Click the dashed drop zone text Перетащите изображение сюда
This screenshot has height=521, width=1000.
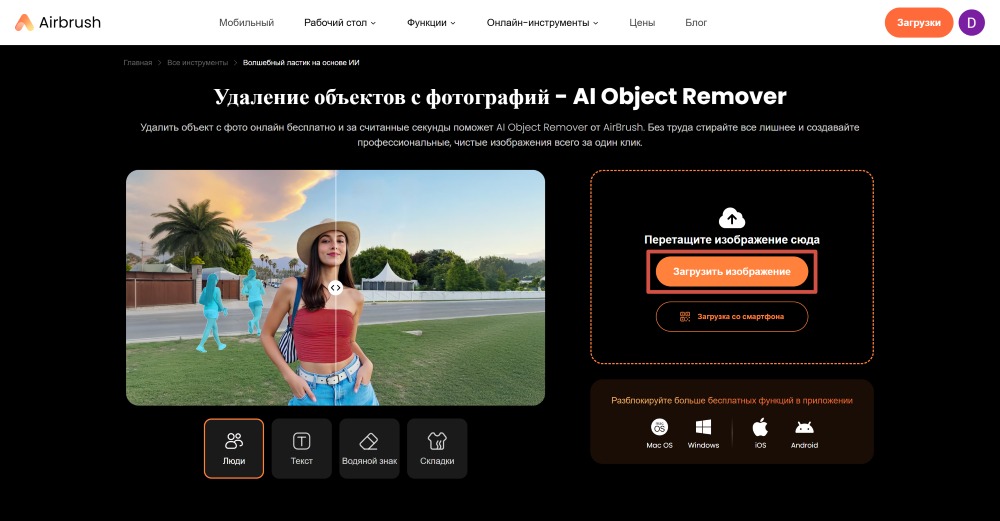click(x=732, y=240)
